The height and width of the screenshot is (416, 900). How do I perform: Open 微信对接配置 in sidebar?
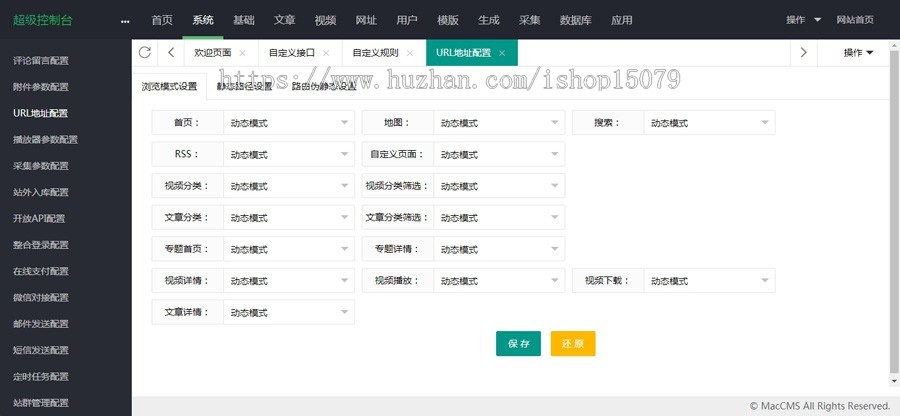pos(41,298)
